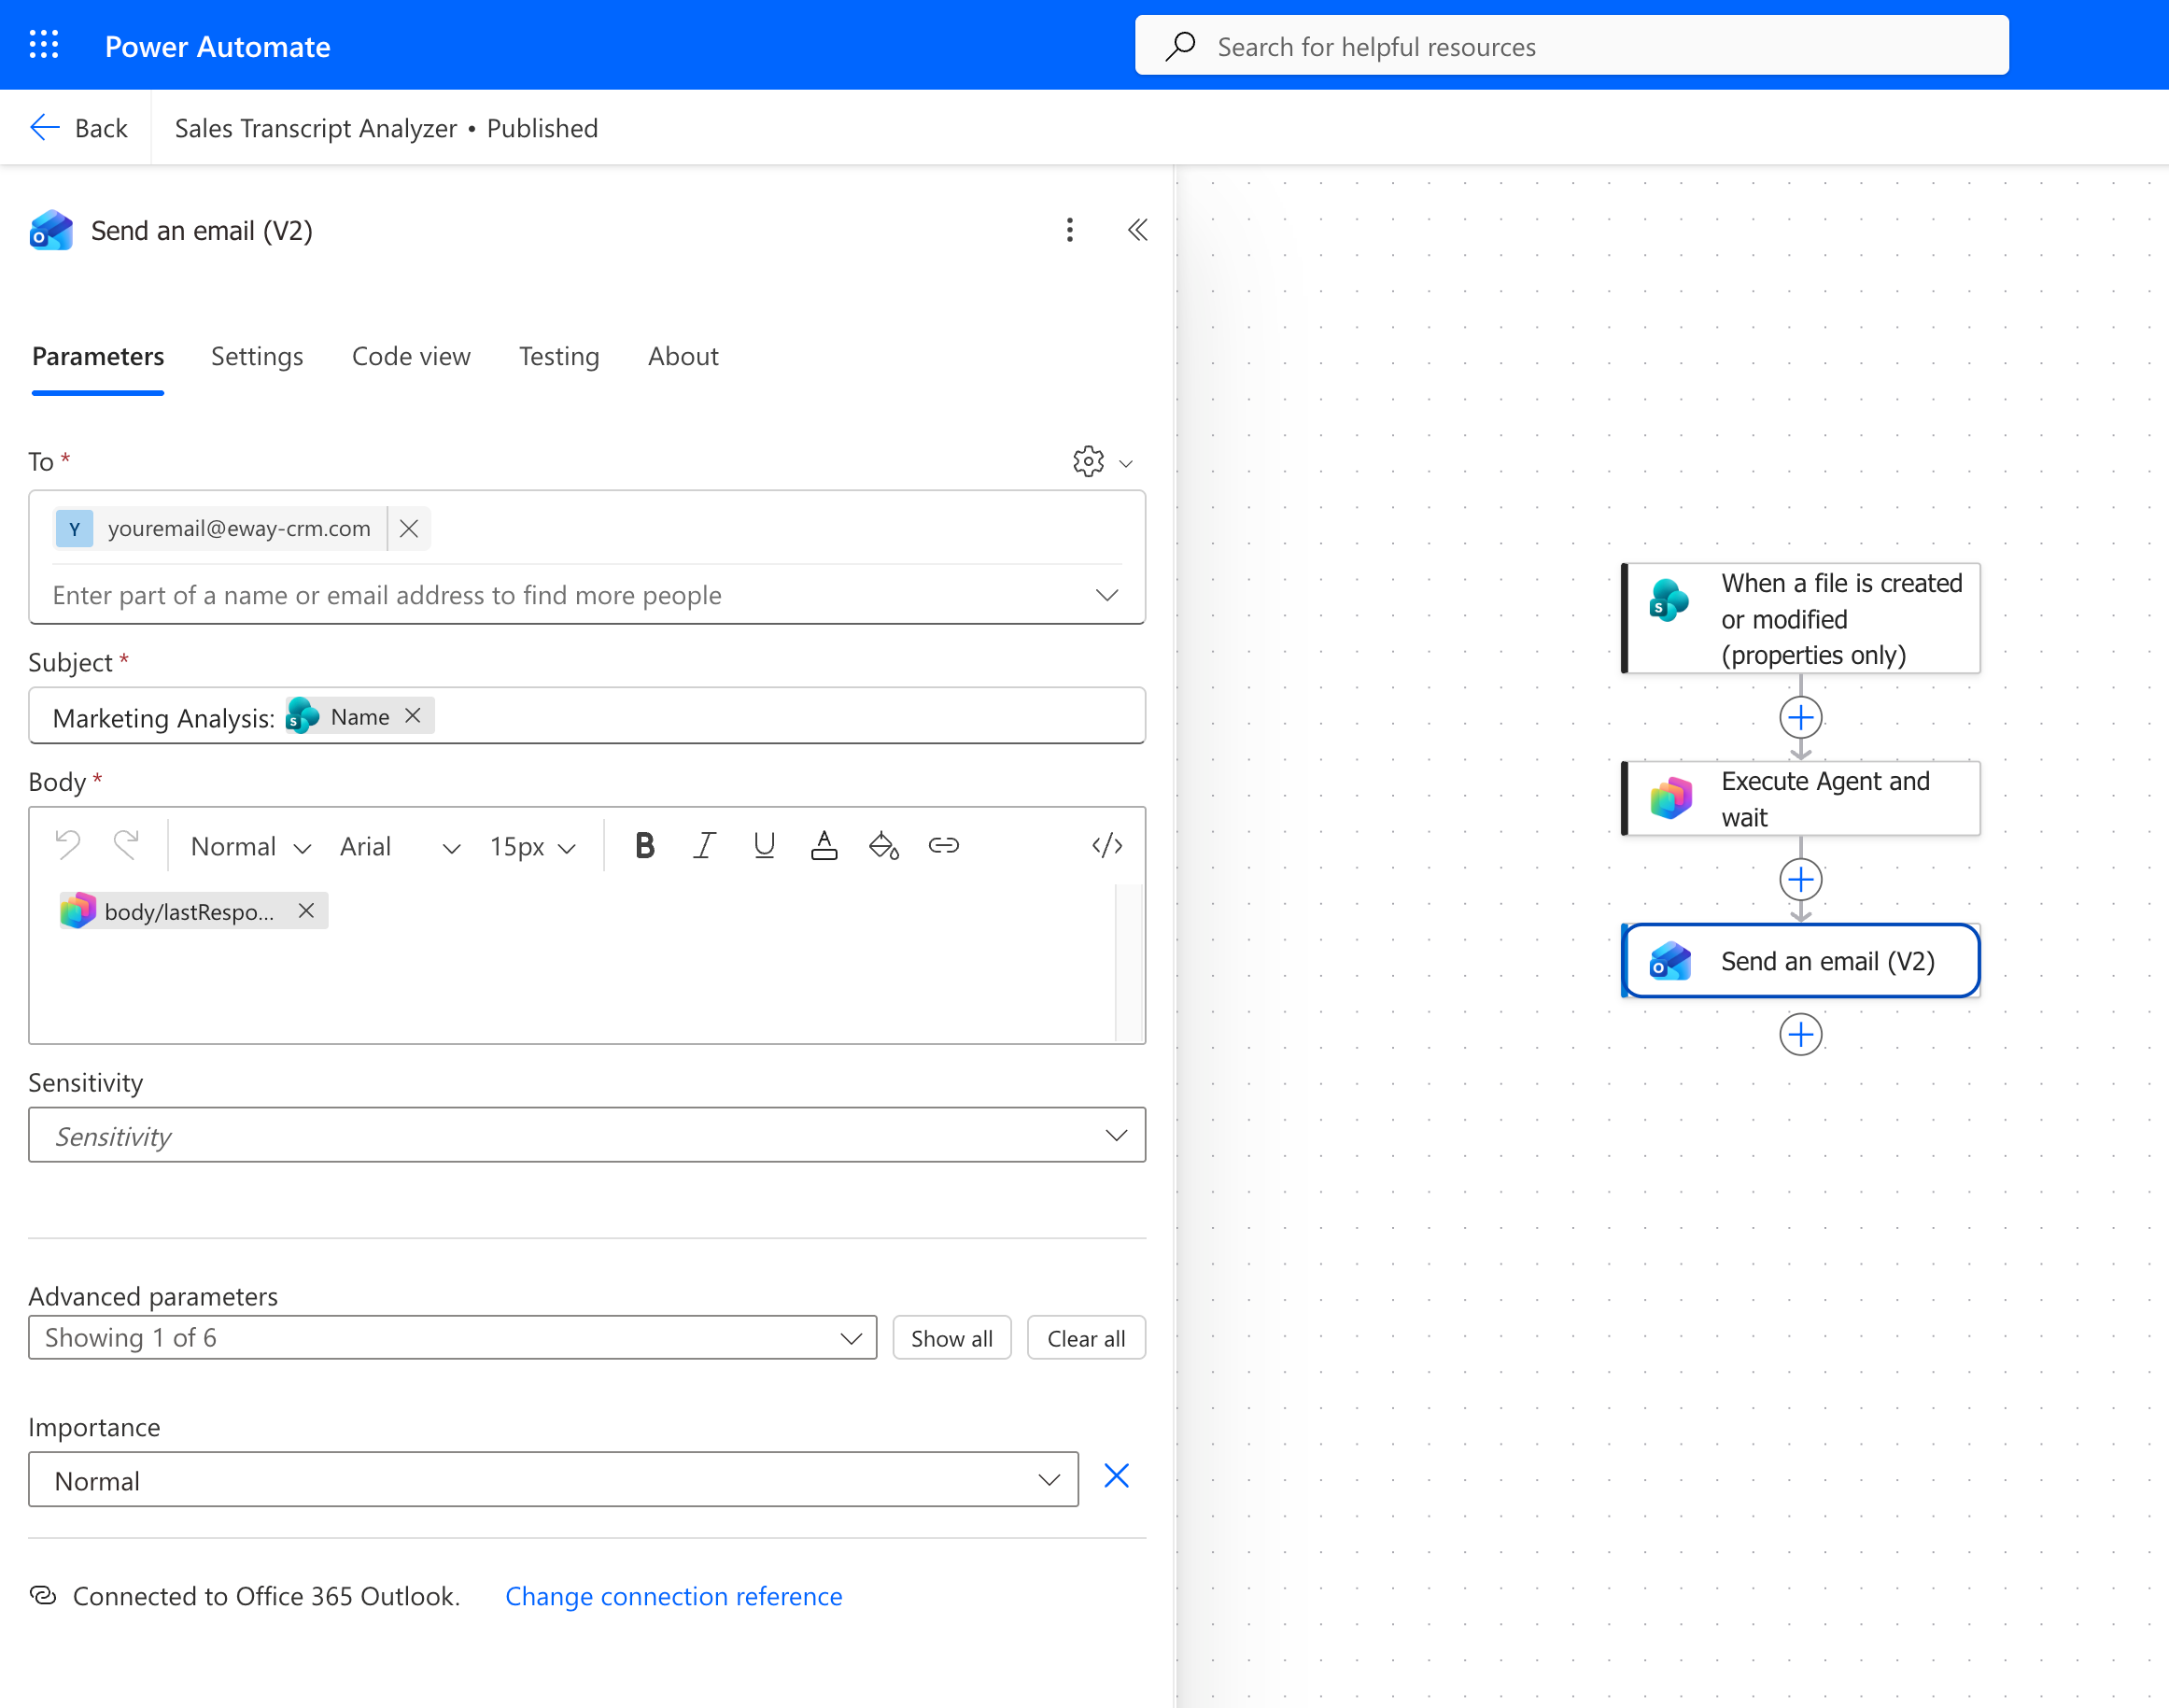
Task: Open the Code view tab
Action: click(x=411, y=356)
